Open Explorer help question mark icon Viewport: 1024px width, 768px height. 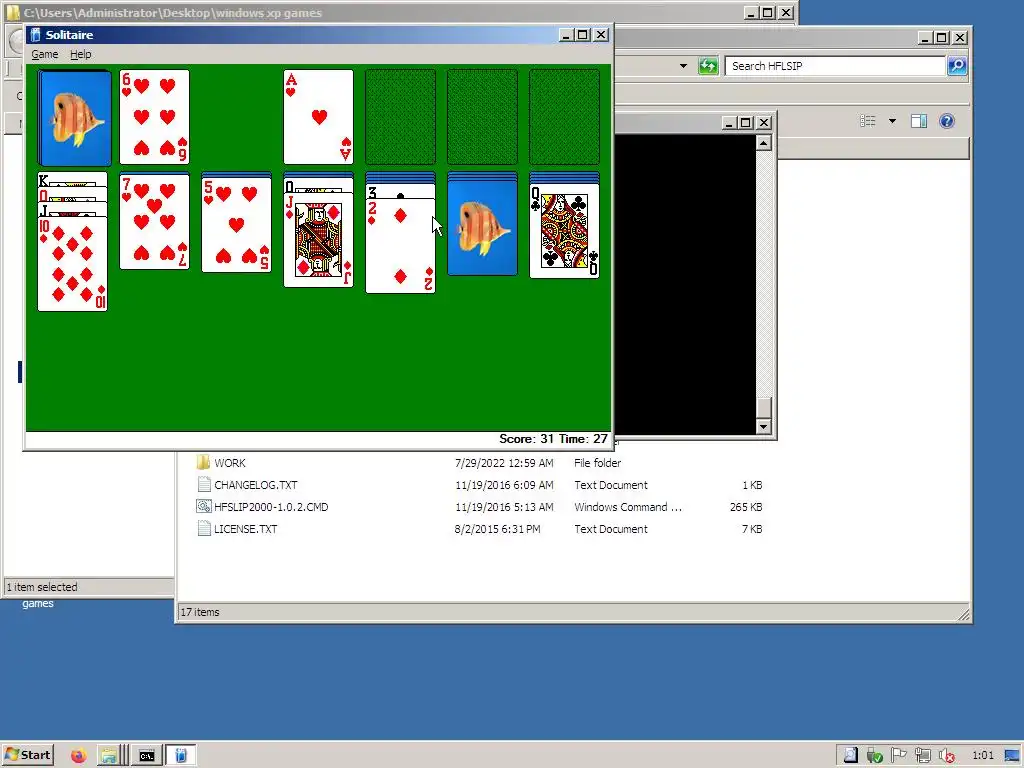[946, 121]
